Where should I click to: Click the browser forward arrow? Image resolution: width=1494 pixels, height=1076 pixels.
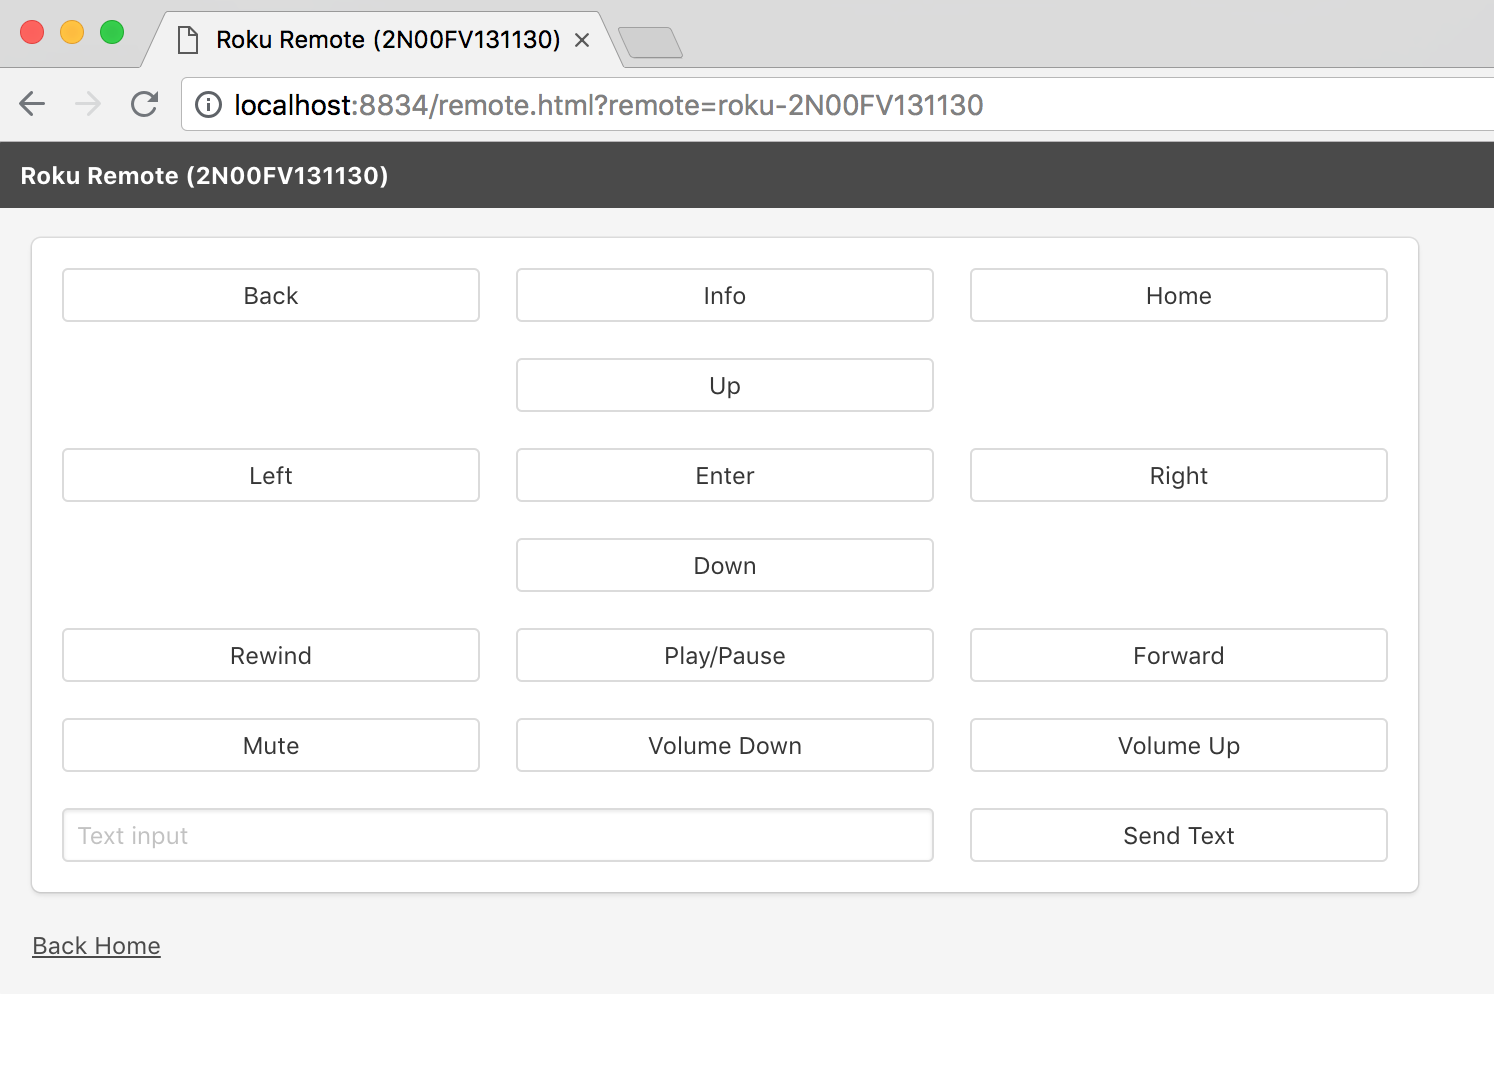point(88,104)
